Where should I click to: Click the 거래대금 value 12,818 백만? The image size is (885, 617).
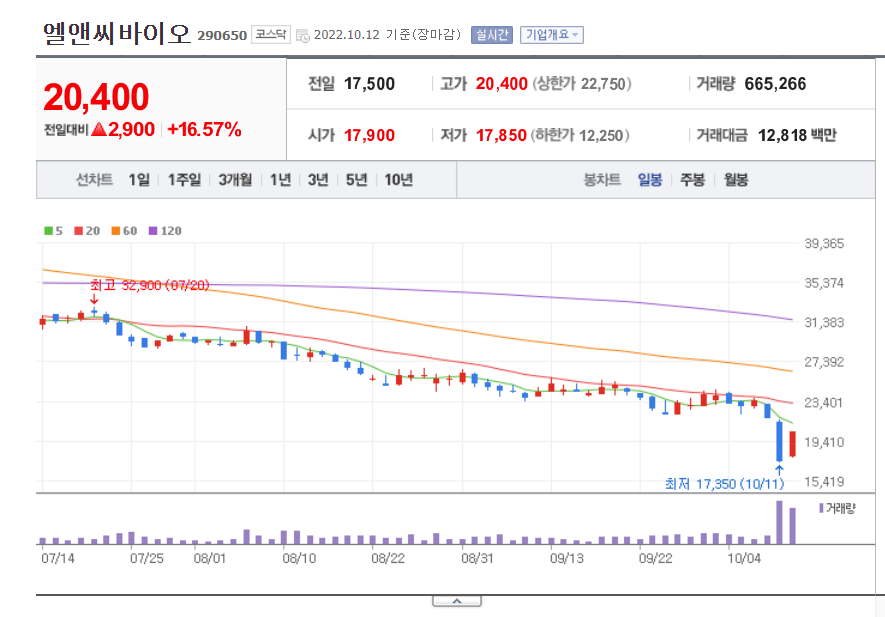point(797,135)
